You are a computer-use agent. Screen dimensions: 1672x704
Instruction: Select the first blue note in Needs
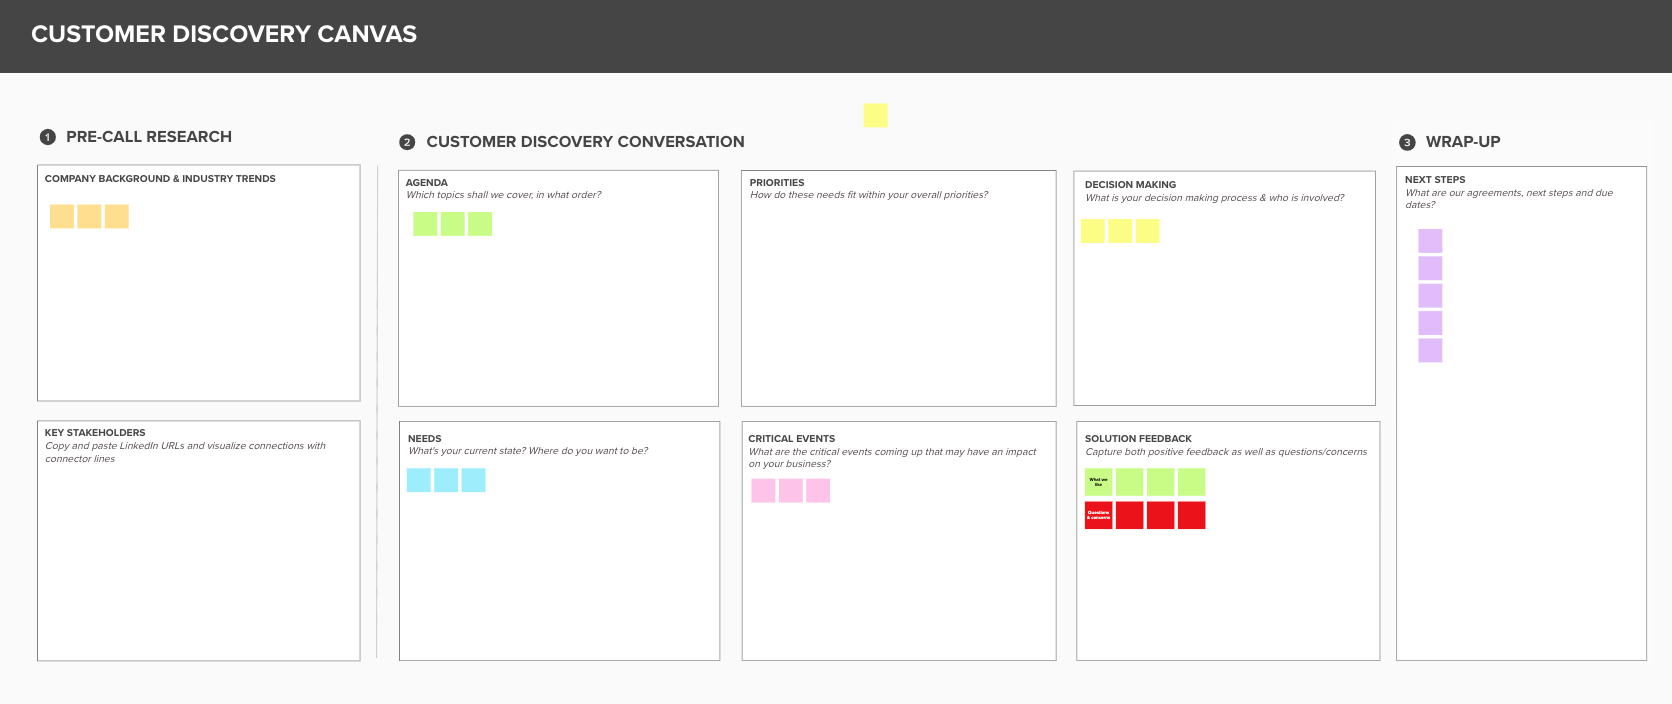(x=419, y=480)
